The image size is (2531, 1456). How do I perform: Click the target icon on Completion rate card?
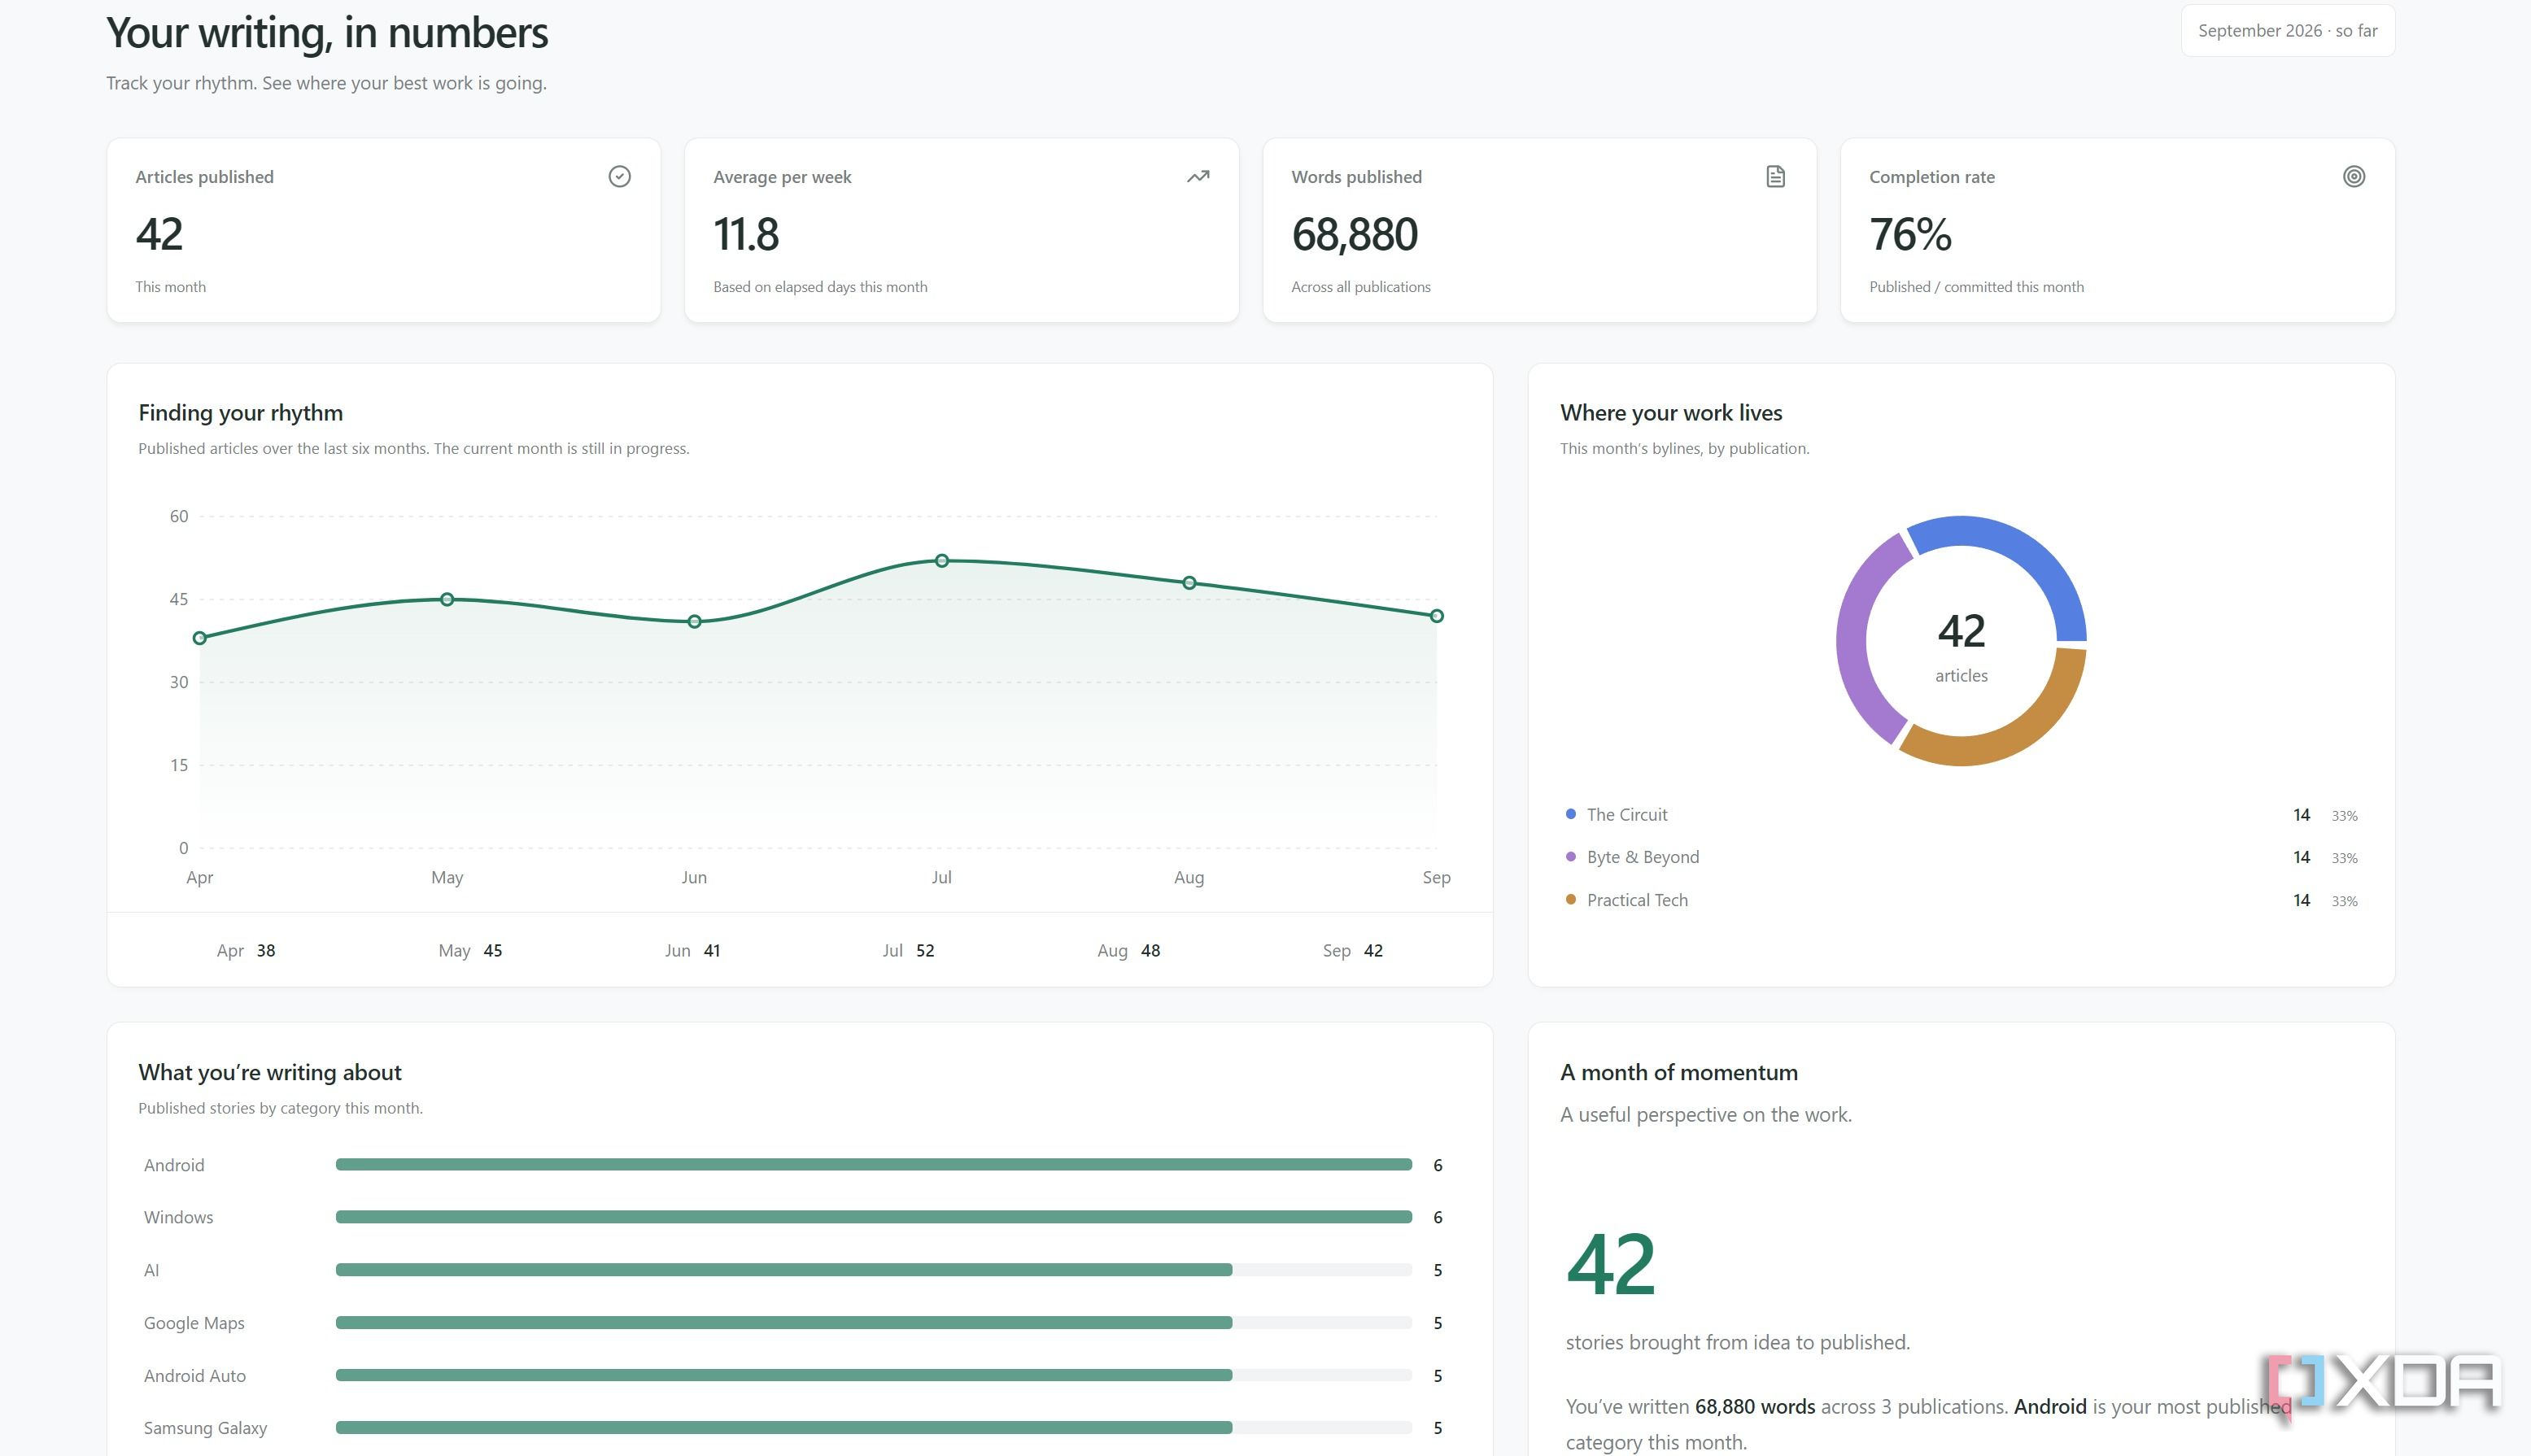2353,176
